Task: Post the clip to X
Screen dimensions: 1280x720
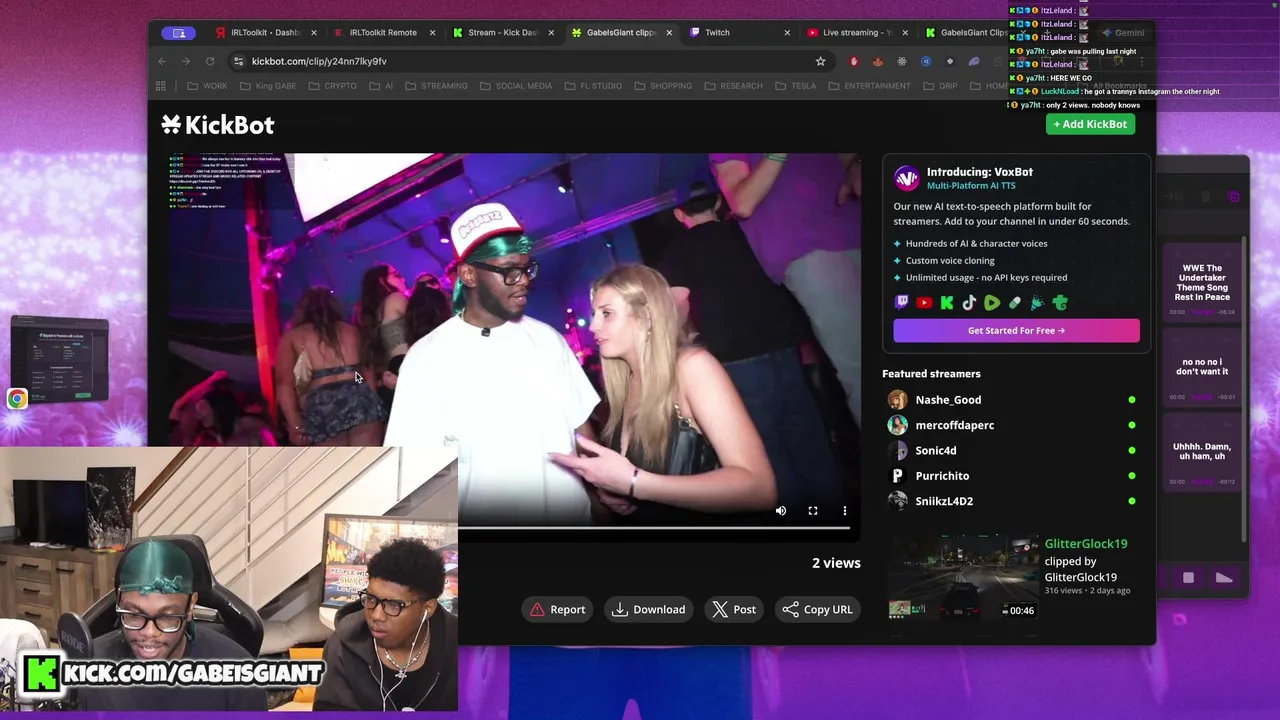Action: 734,609
